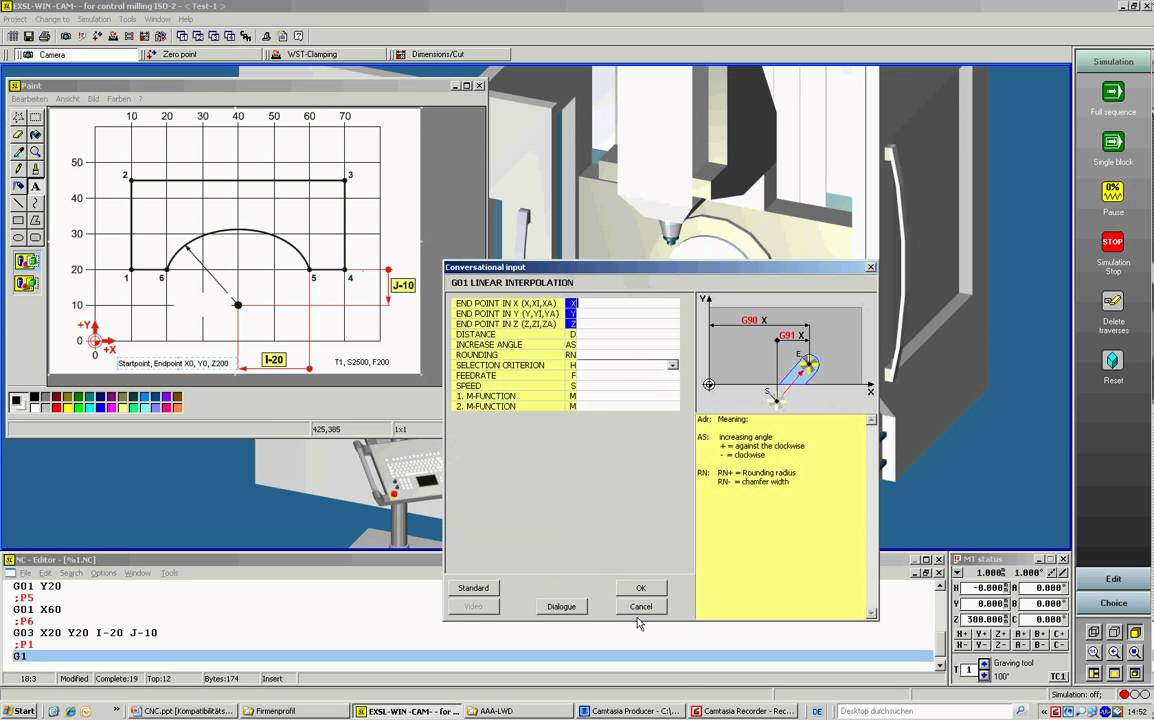Image resolution: width=1154 pixels, height=720 pixels.
Task: Decrease tool number with down arrow
Action: click(x=984, y=675)
